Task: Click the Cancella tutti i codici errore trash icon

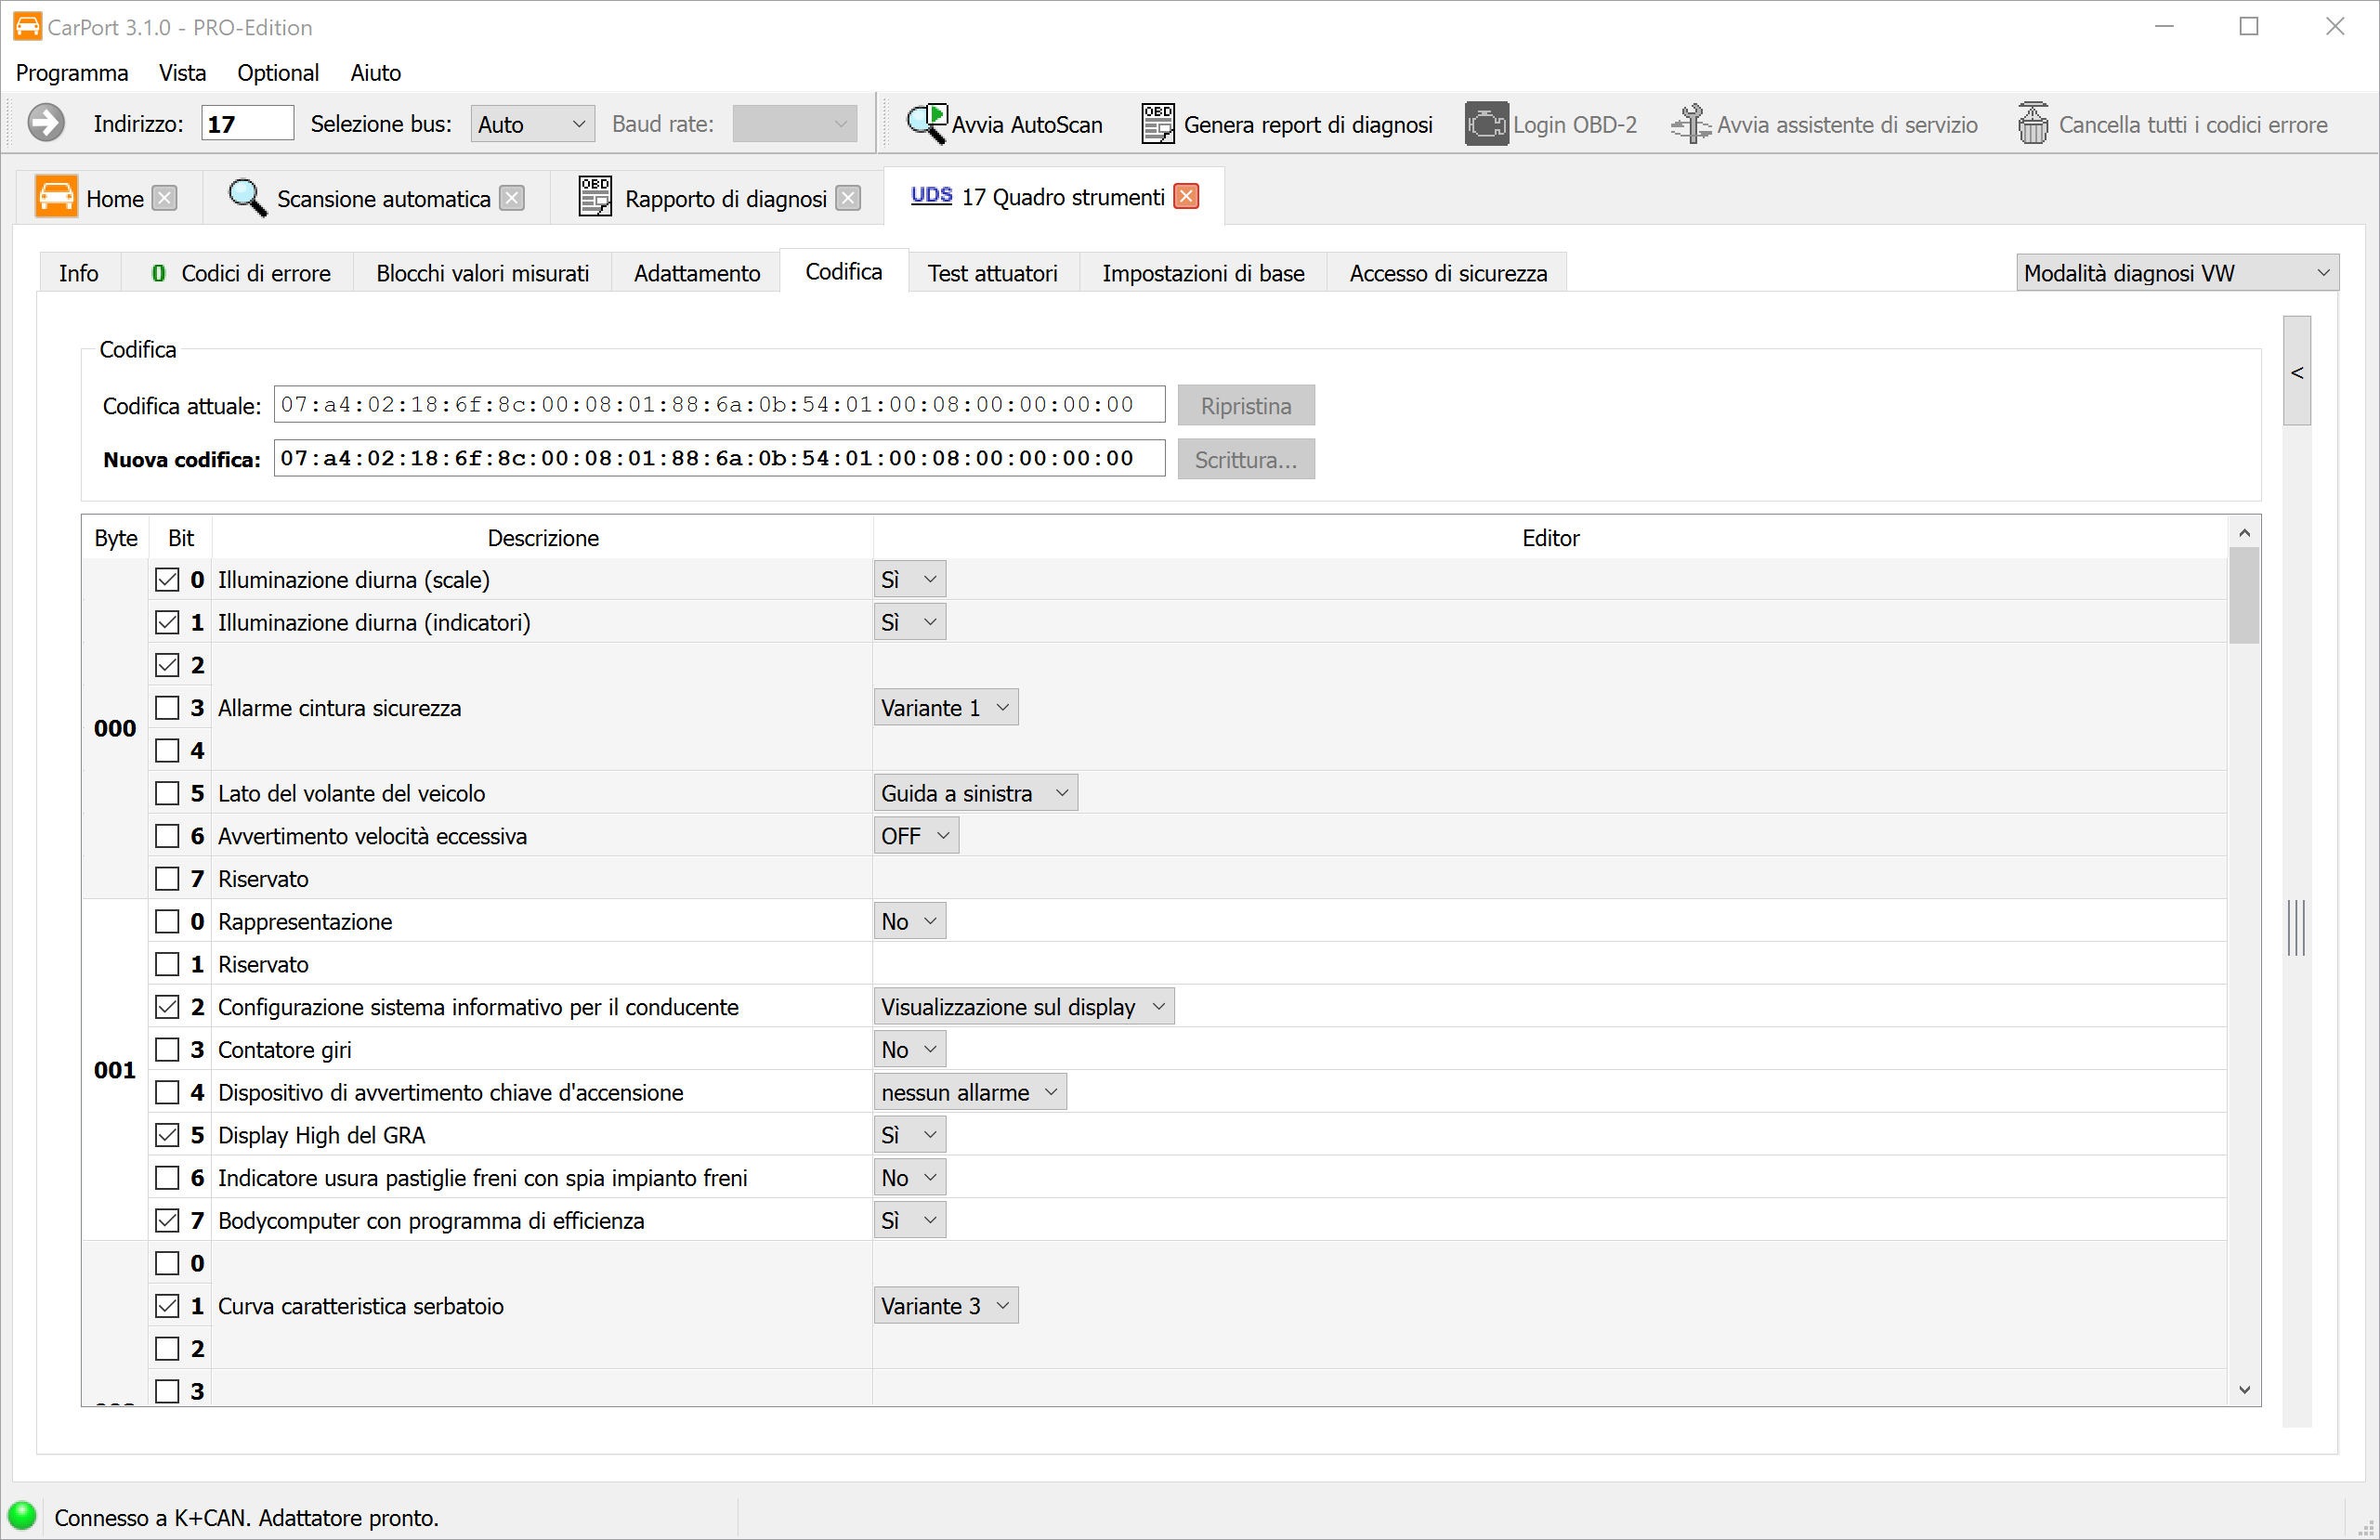Action: (2032, 124)
